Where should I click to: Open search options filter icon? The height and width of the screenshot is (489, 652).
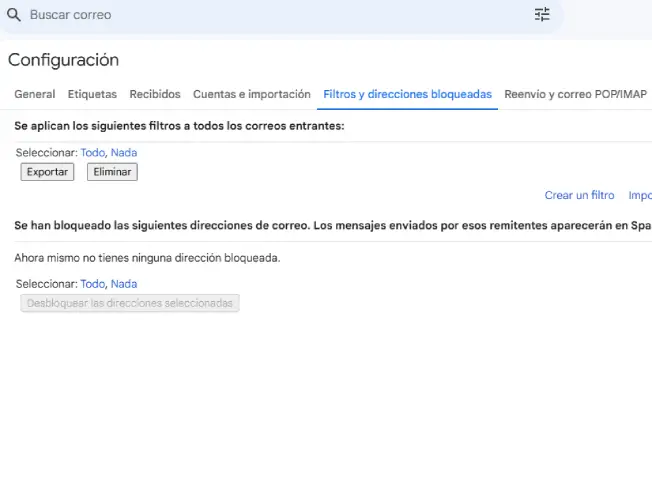tap(542, 15)
